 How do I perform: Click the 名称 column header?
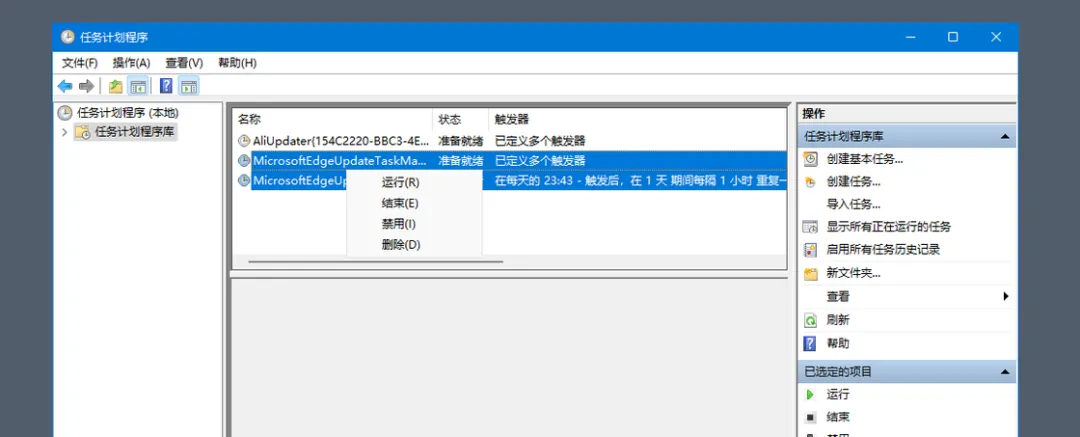tap(333, 119)
